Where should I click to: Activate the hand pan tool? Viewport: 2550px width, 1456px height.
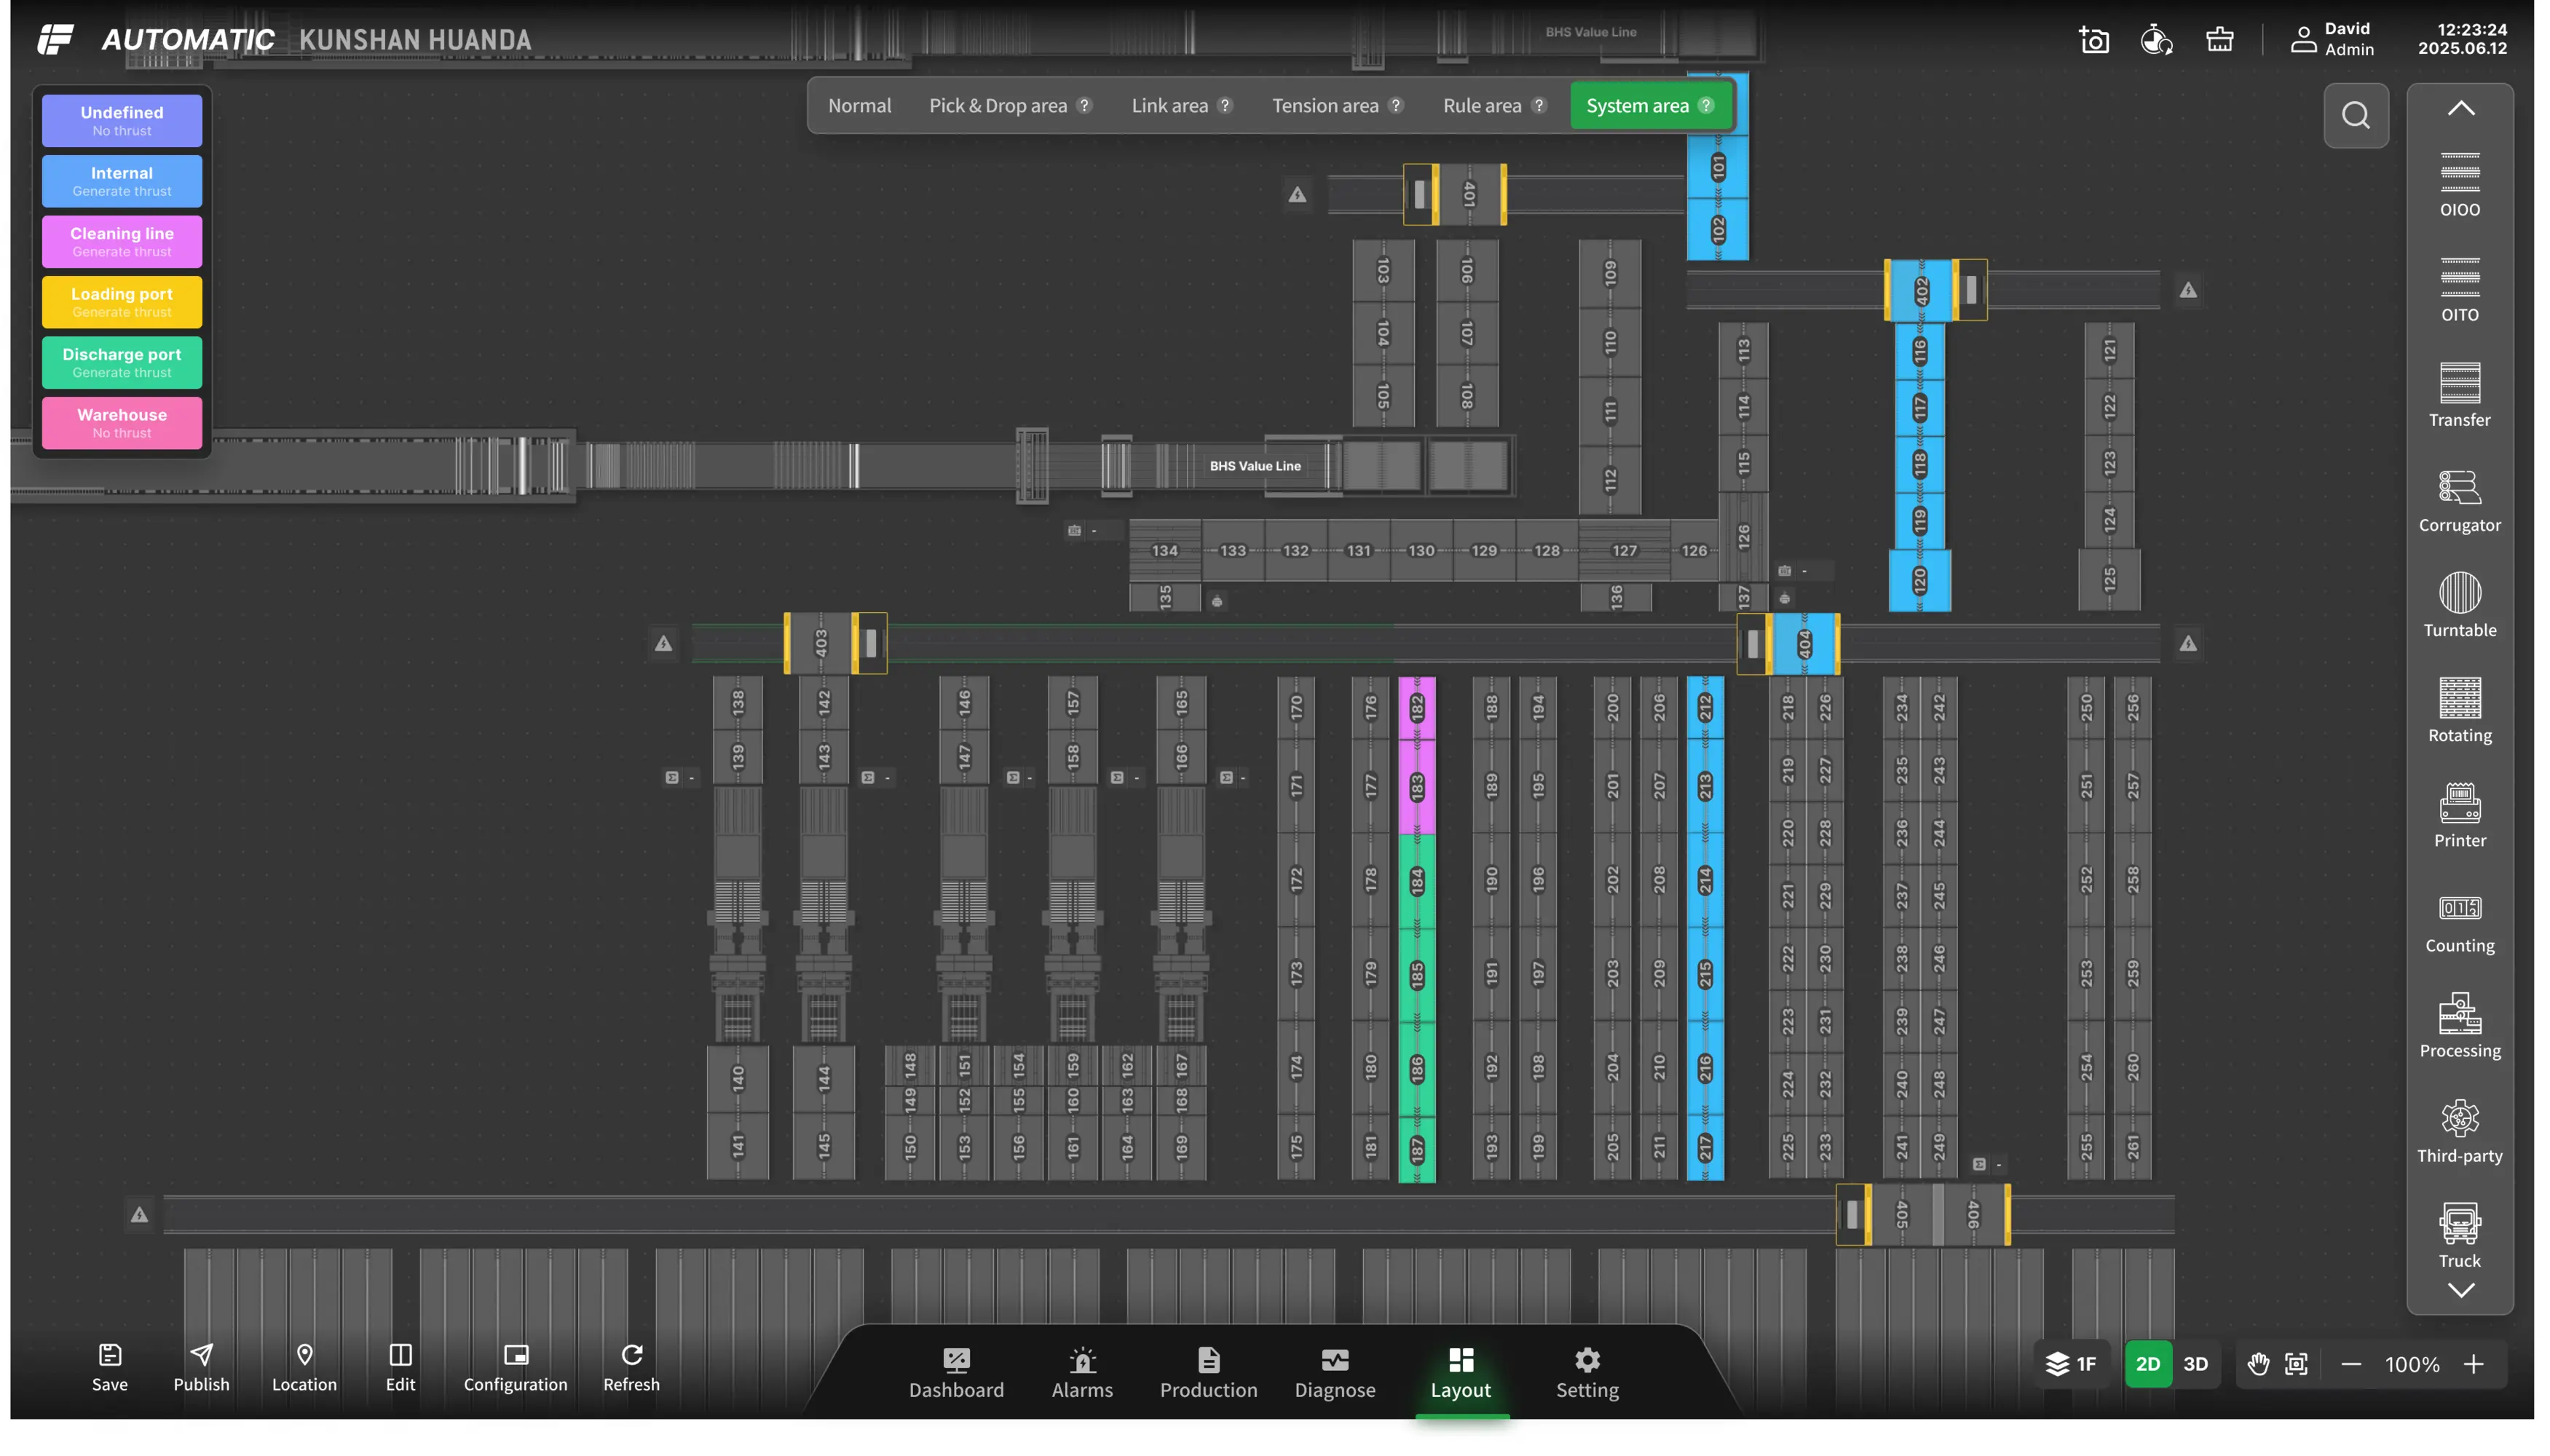pos(2257,1364)
